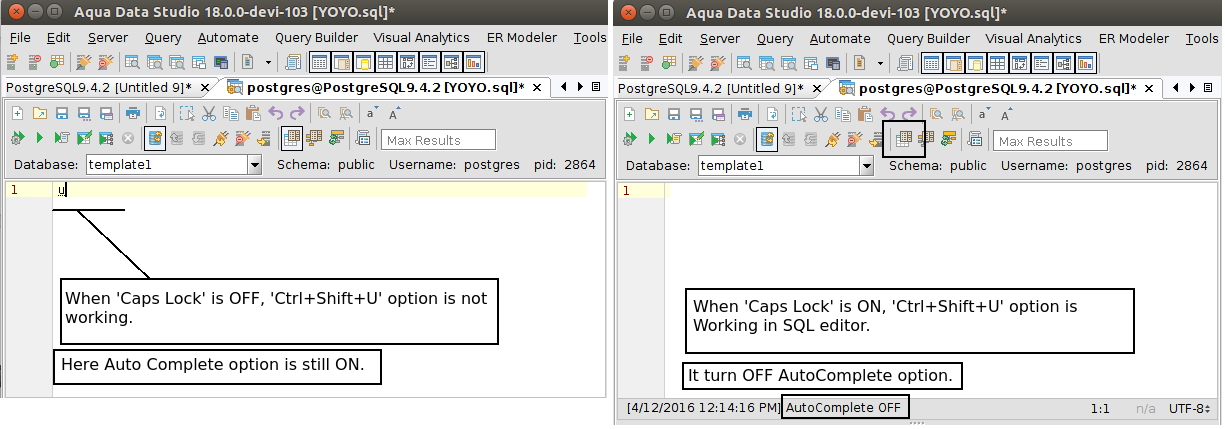This screenshot has width=1225, height=429.
Task: Toggle Auto Commit database icon in right window
Action: (x=767, y=139)
